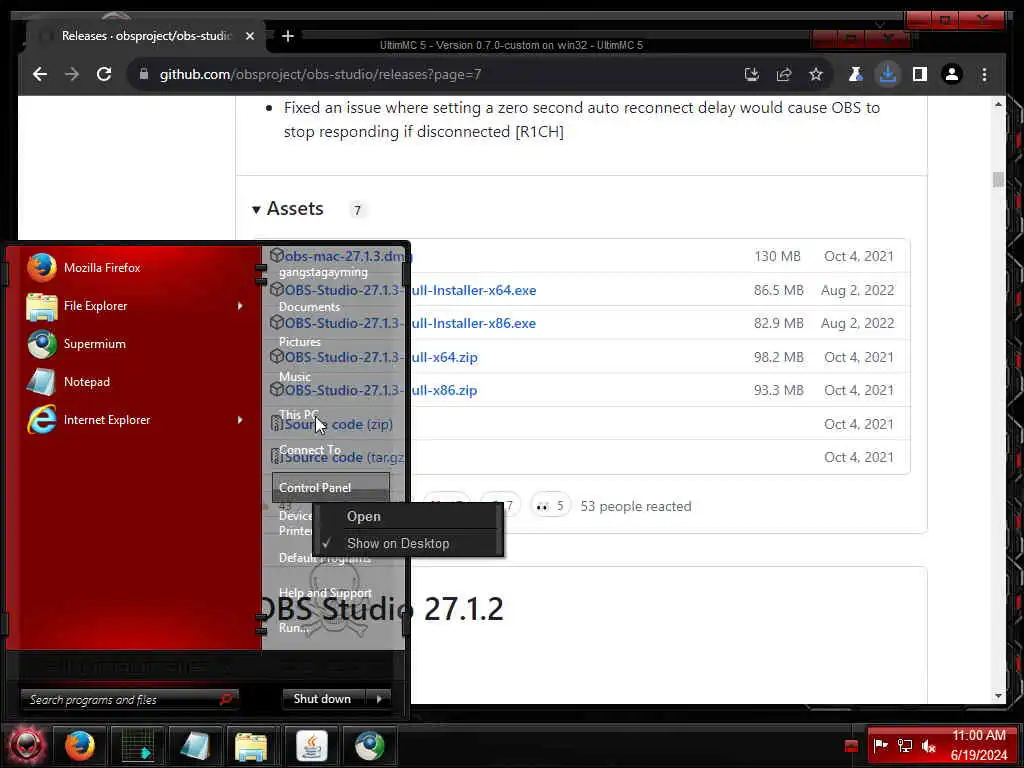Open the share page icon
Viewport: 1024px width, 768px height.
pos(784,74)
